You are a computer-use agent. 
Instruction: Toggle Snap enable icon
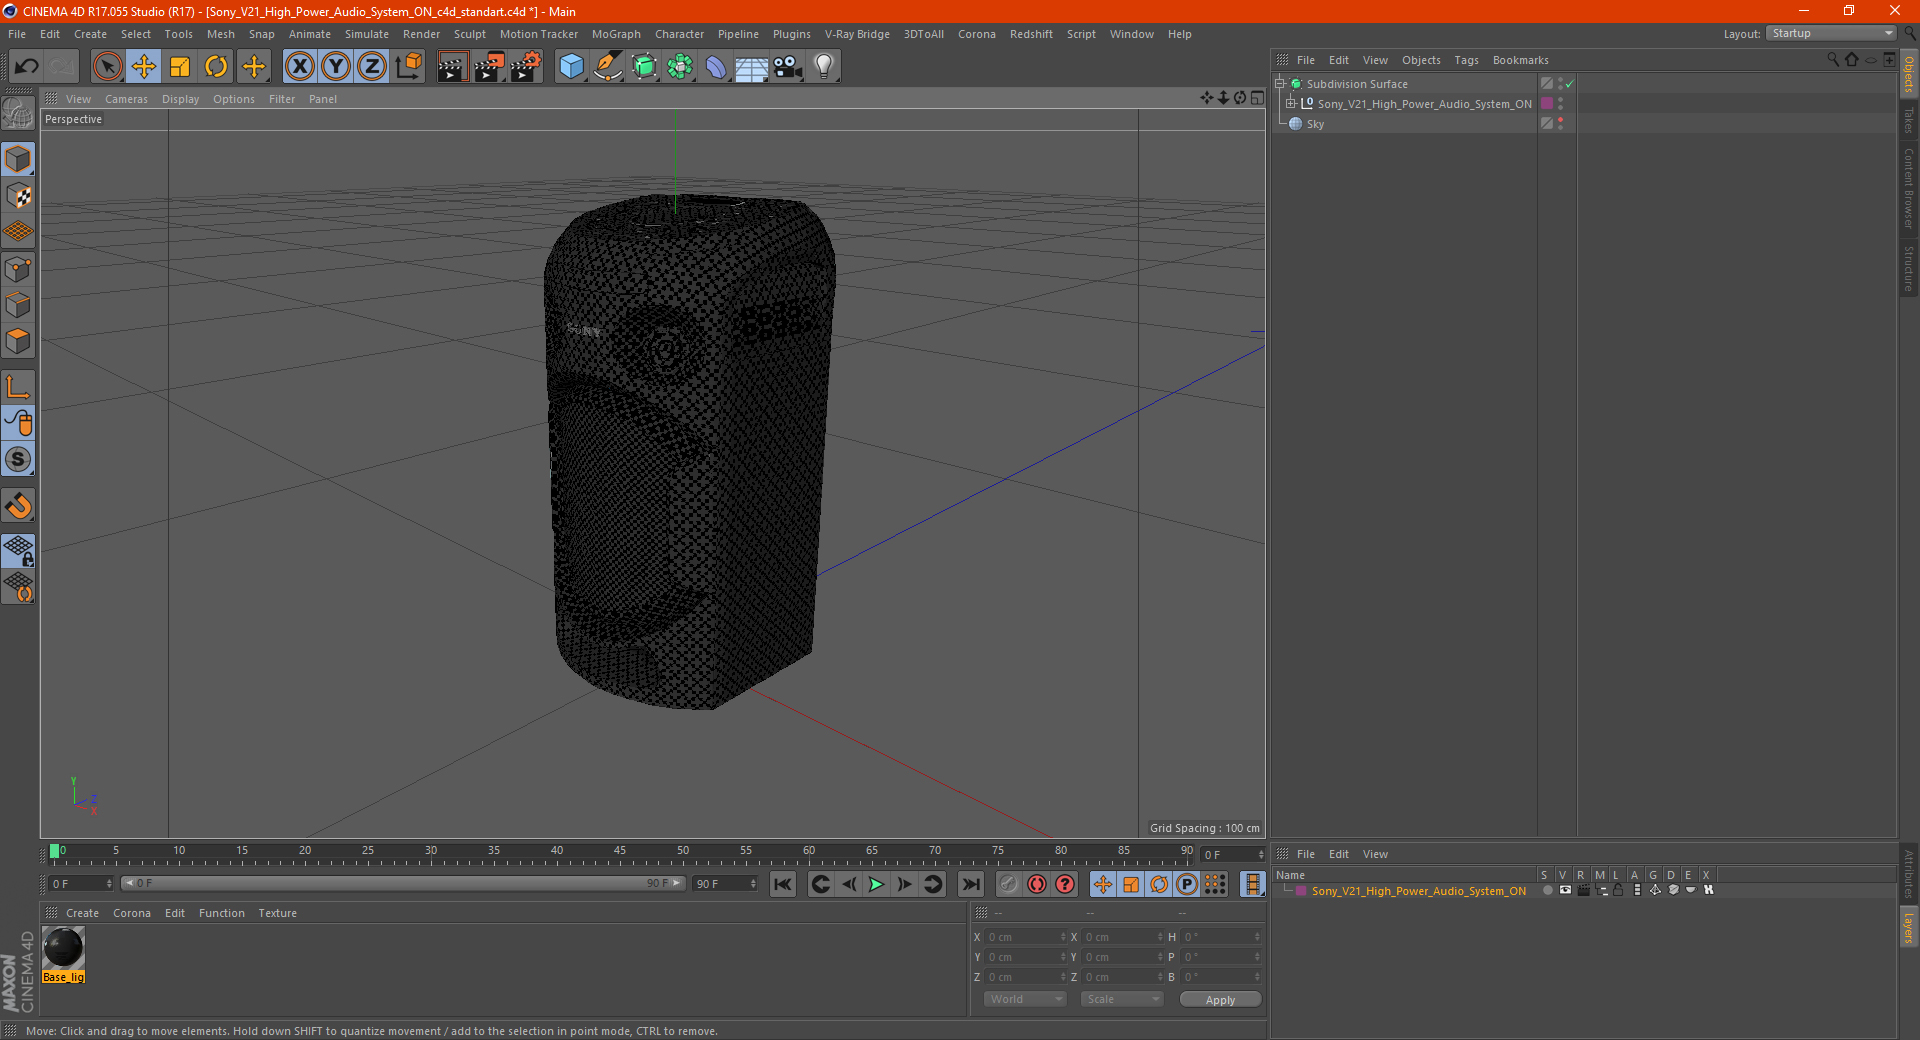[18, 505]
